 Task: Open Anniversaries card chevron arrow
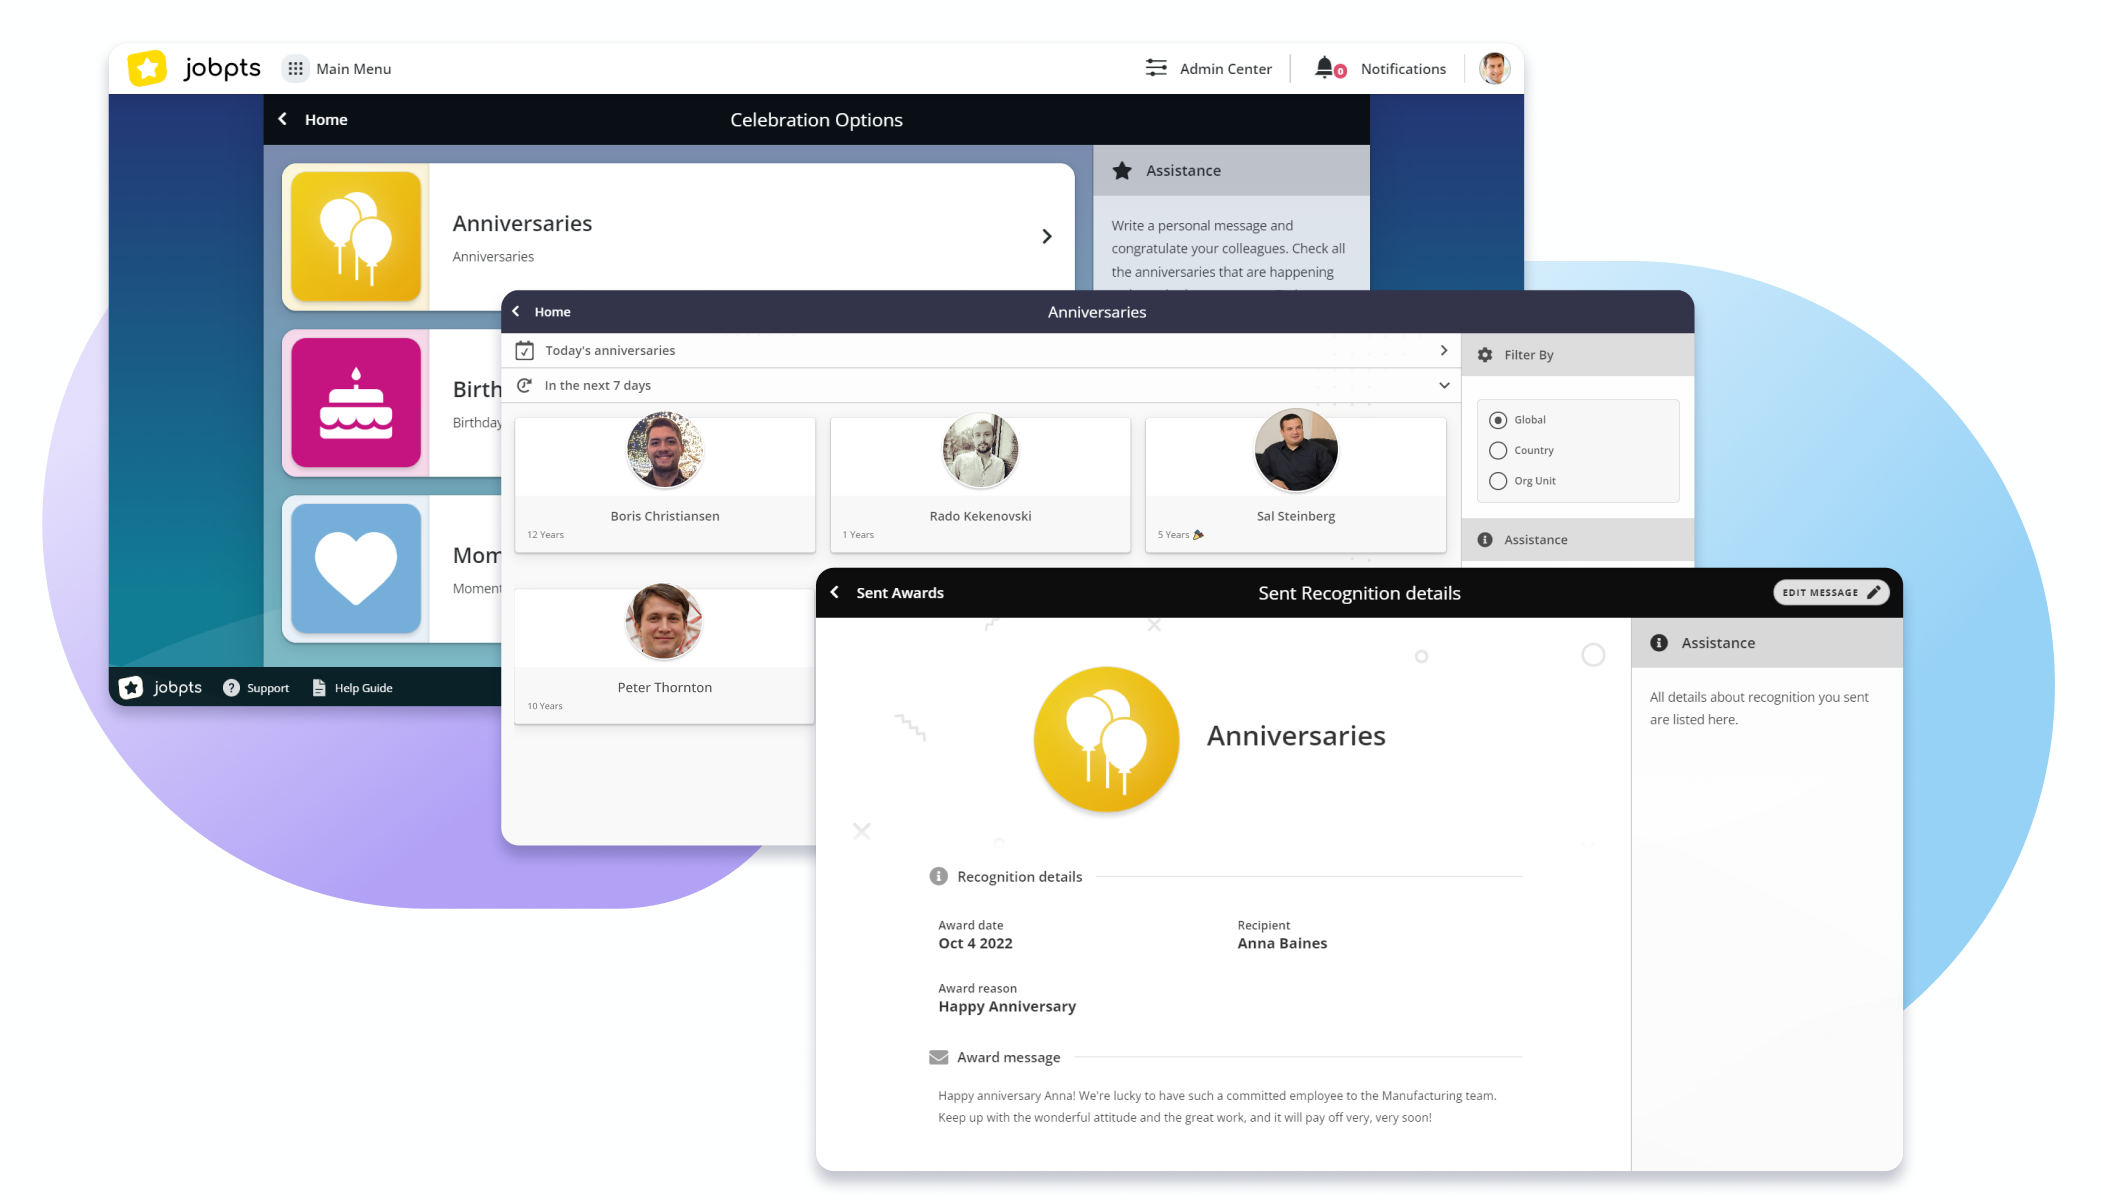[1047, 237]
